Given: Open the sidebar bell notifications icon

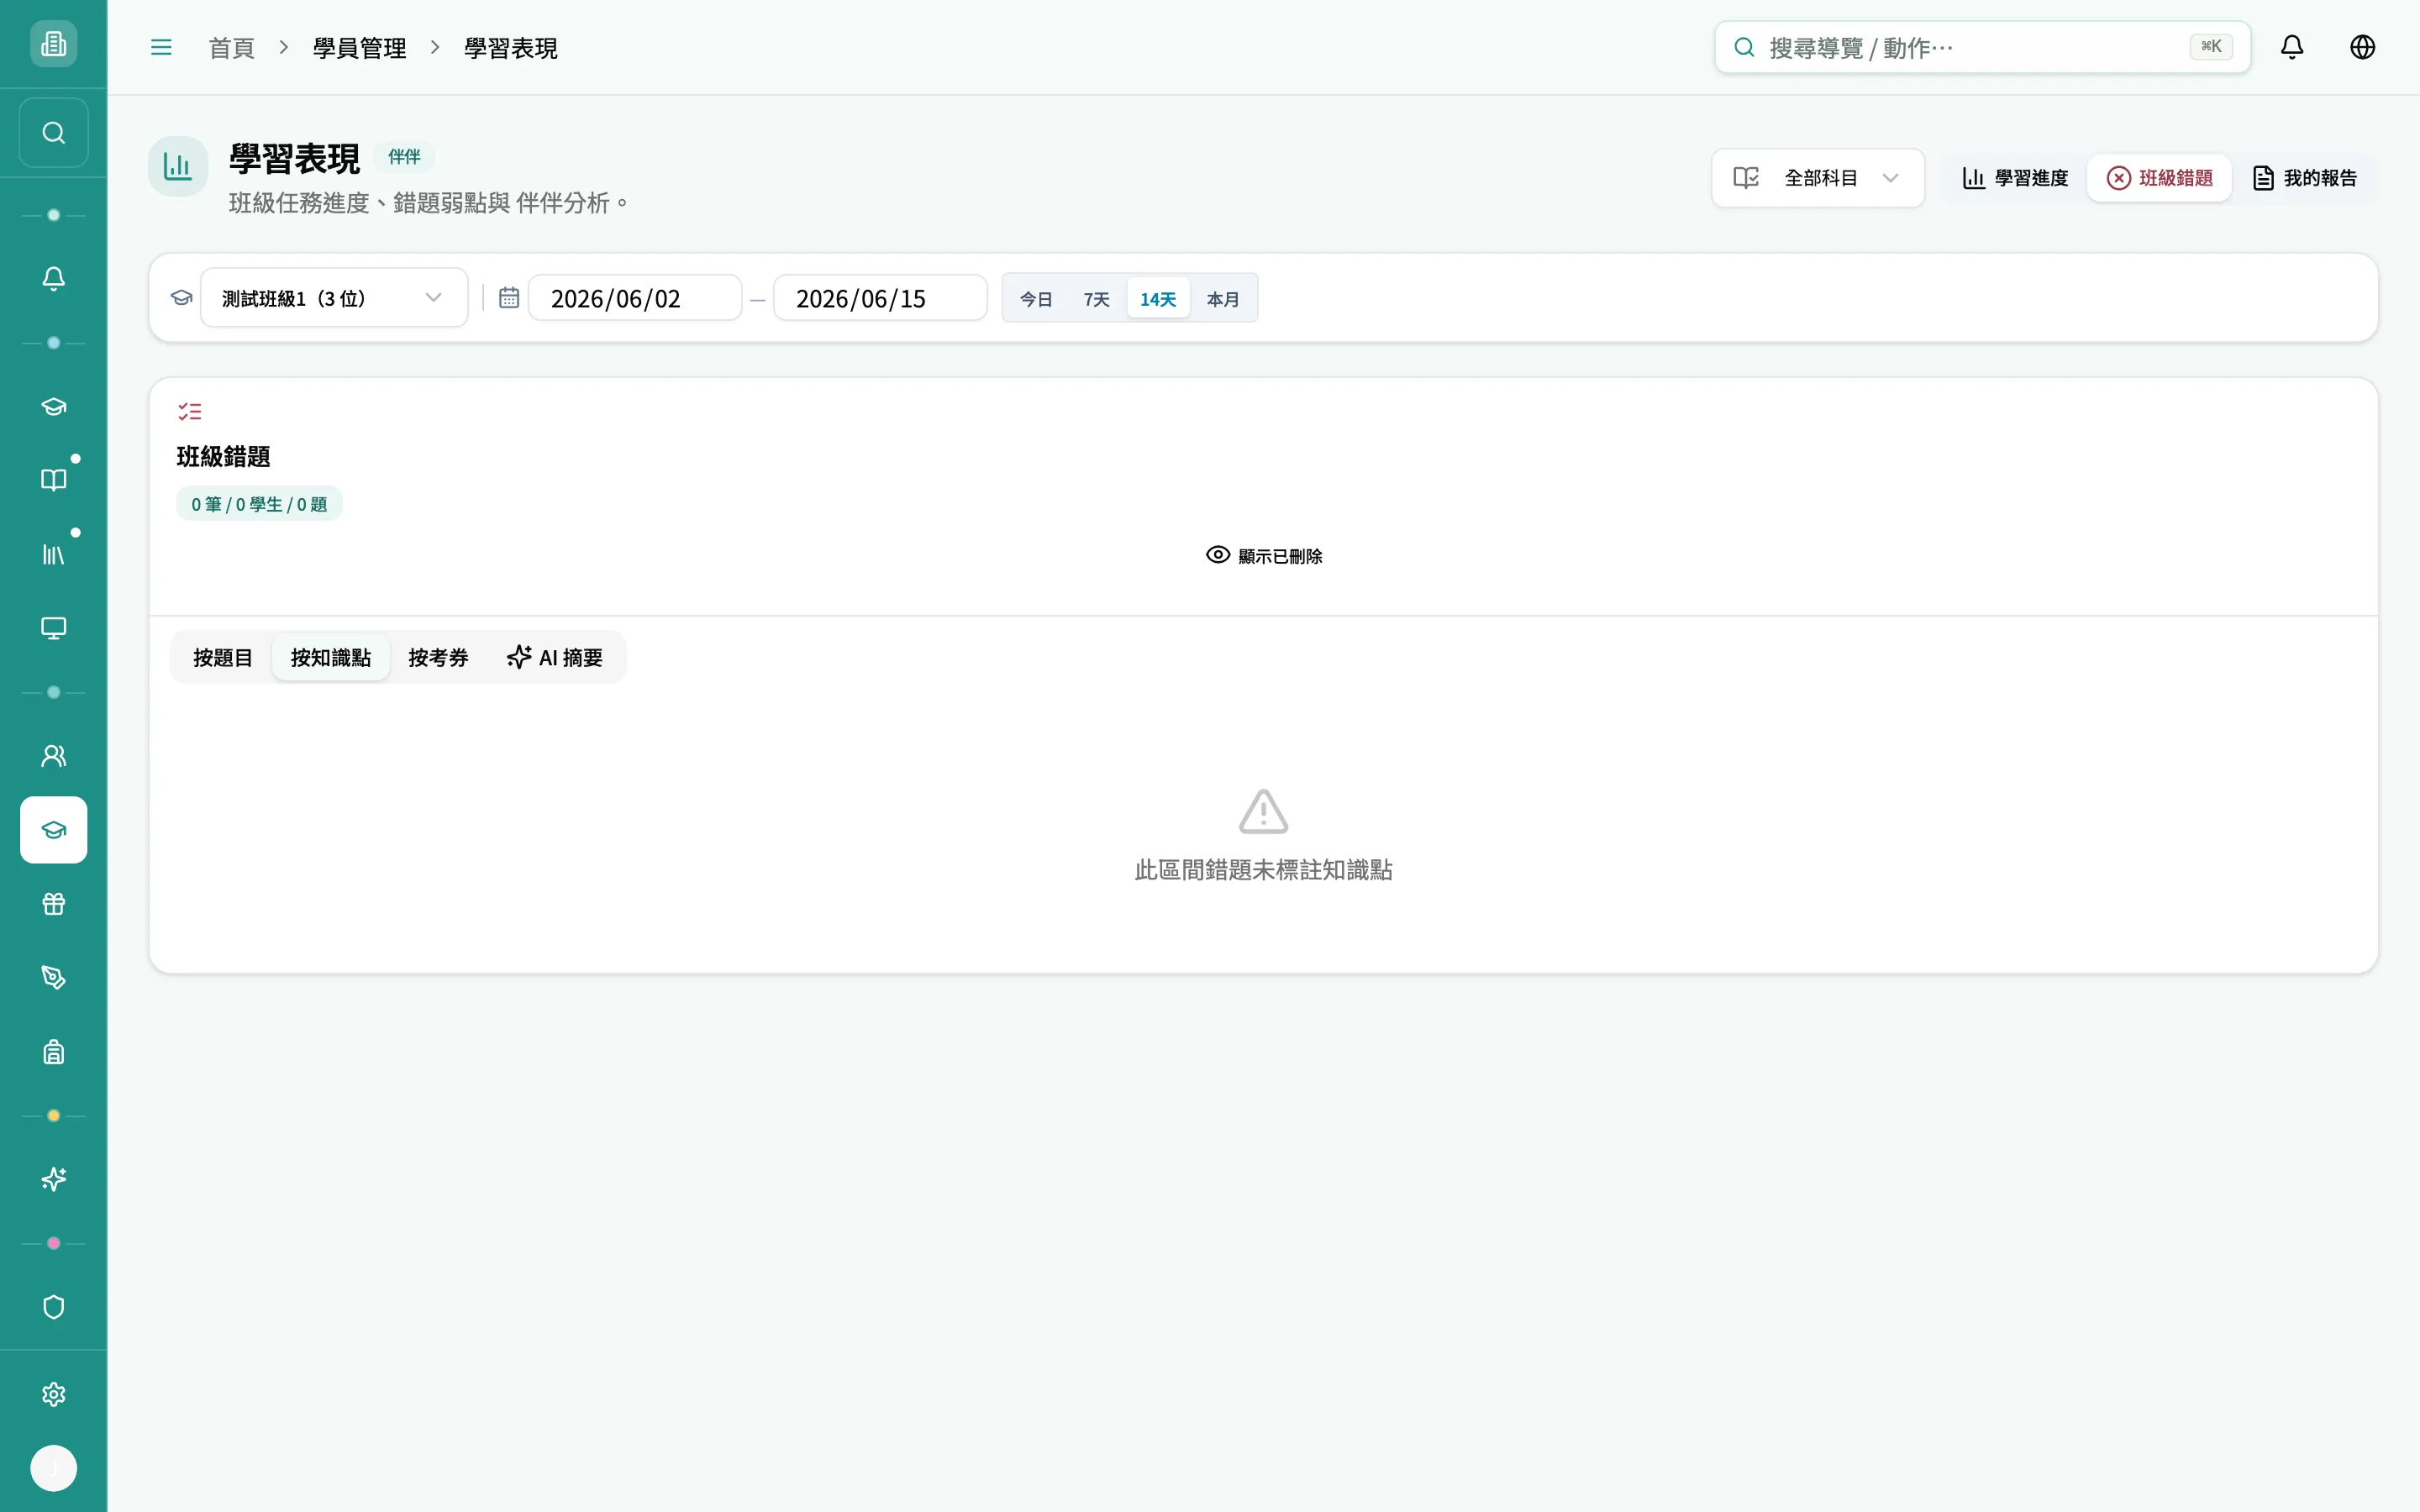Looking at the screenshot, I should [53, 279].
